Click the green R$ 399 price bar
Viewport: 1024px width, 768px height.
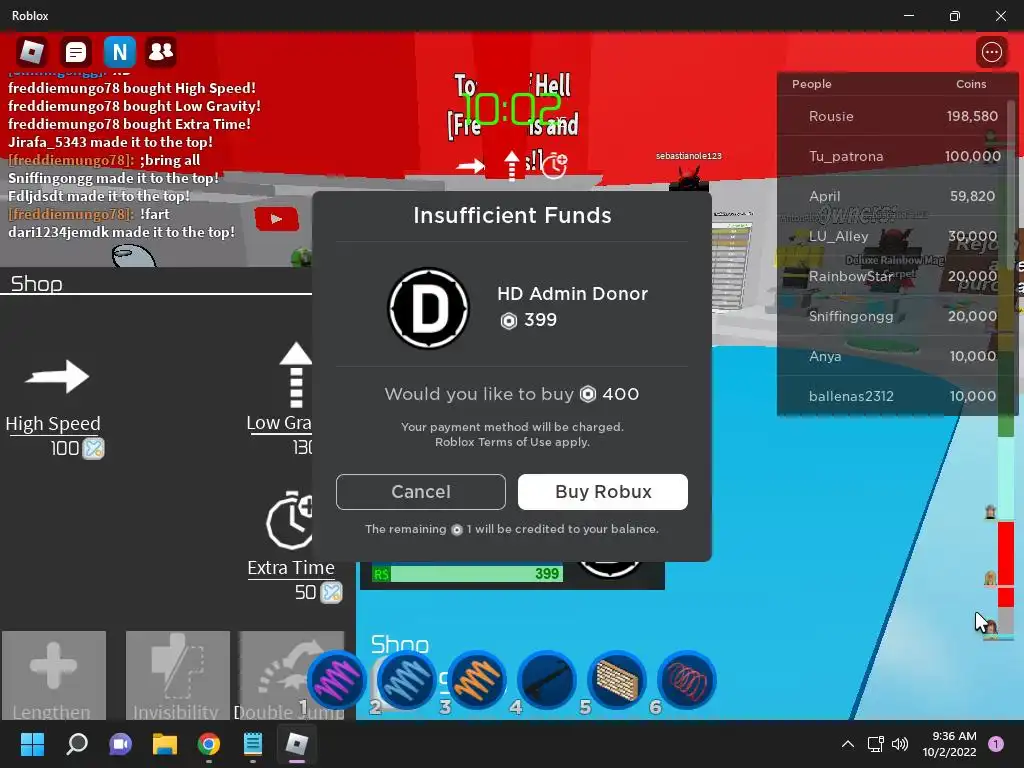click(467, 573)
